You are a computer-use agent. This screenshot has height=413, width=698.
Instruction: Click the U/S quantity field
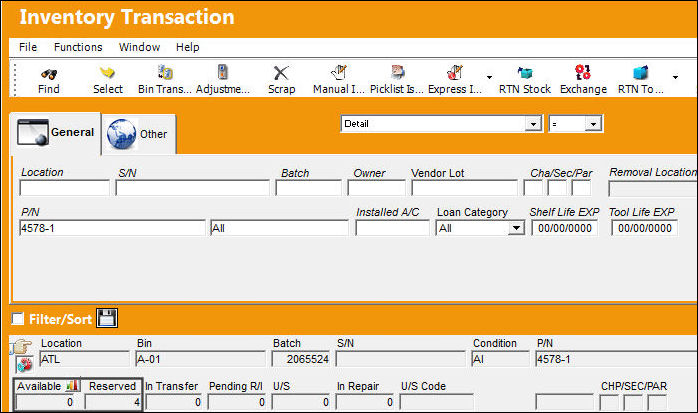tap(301, 402)
